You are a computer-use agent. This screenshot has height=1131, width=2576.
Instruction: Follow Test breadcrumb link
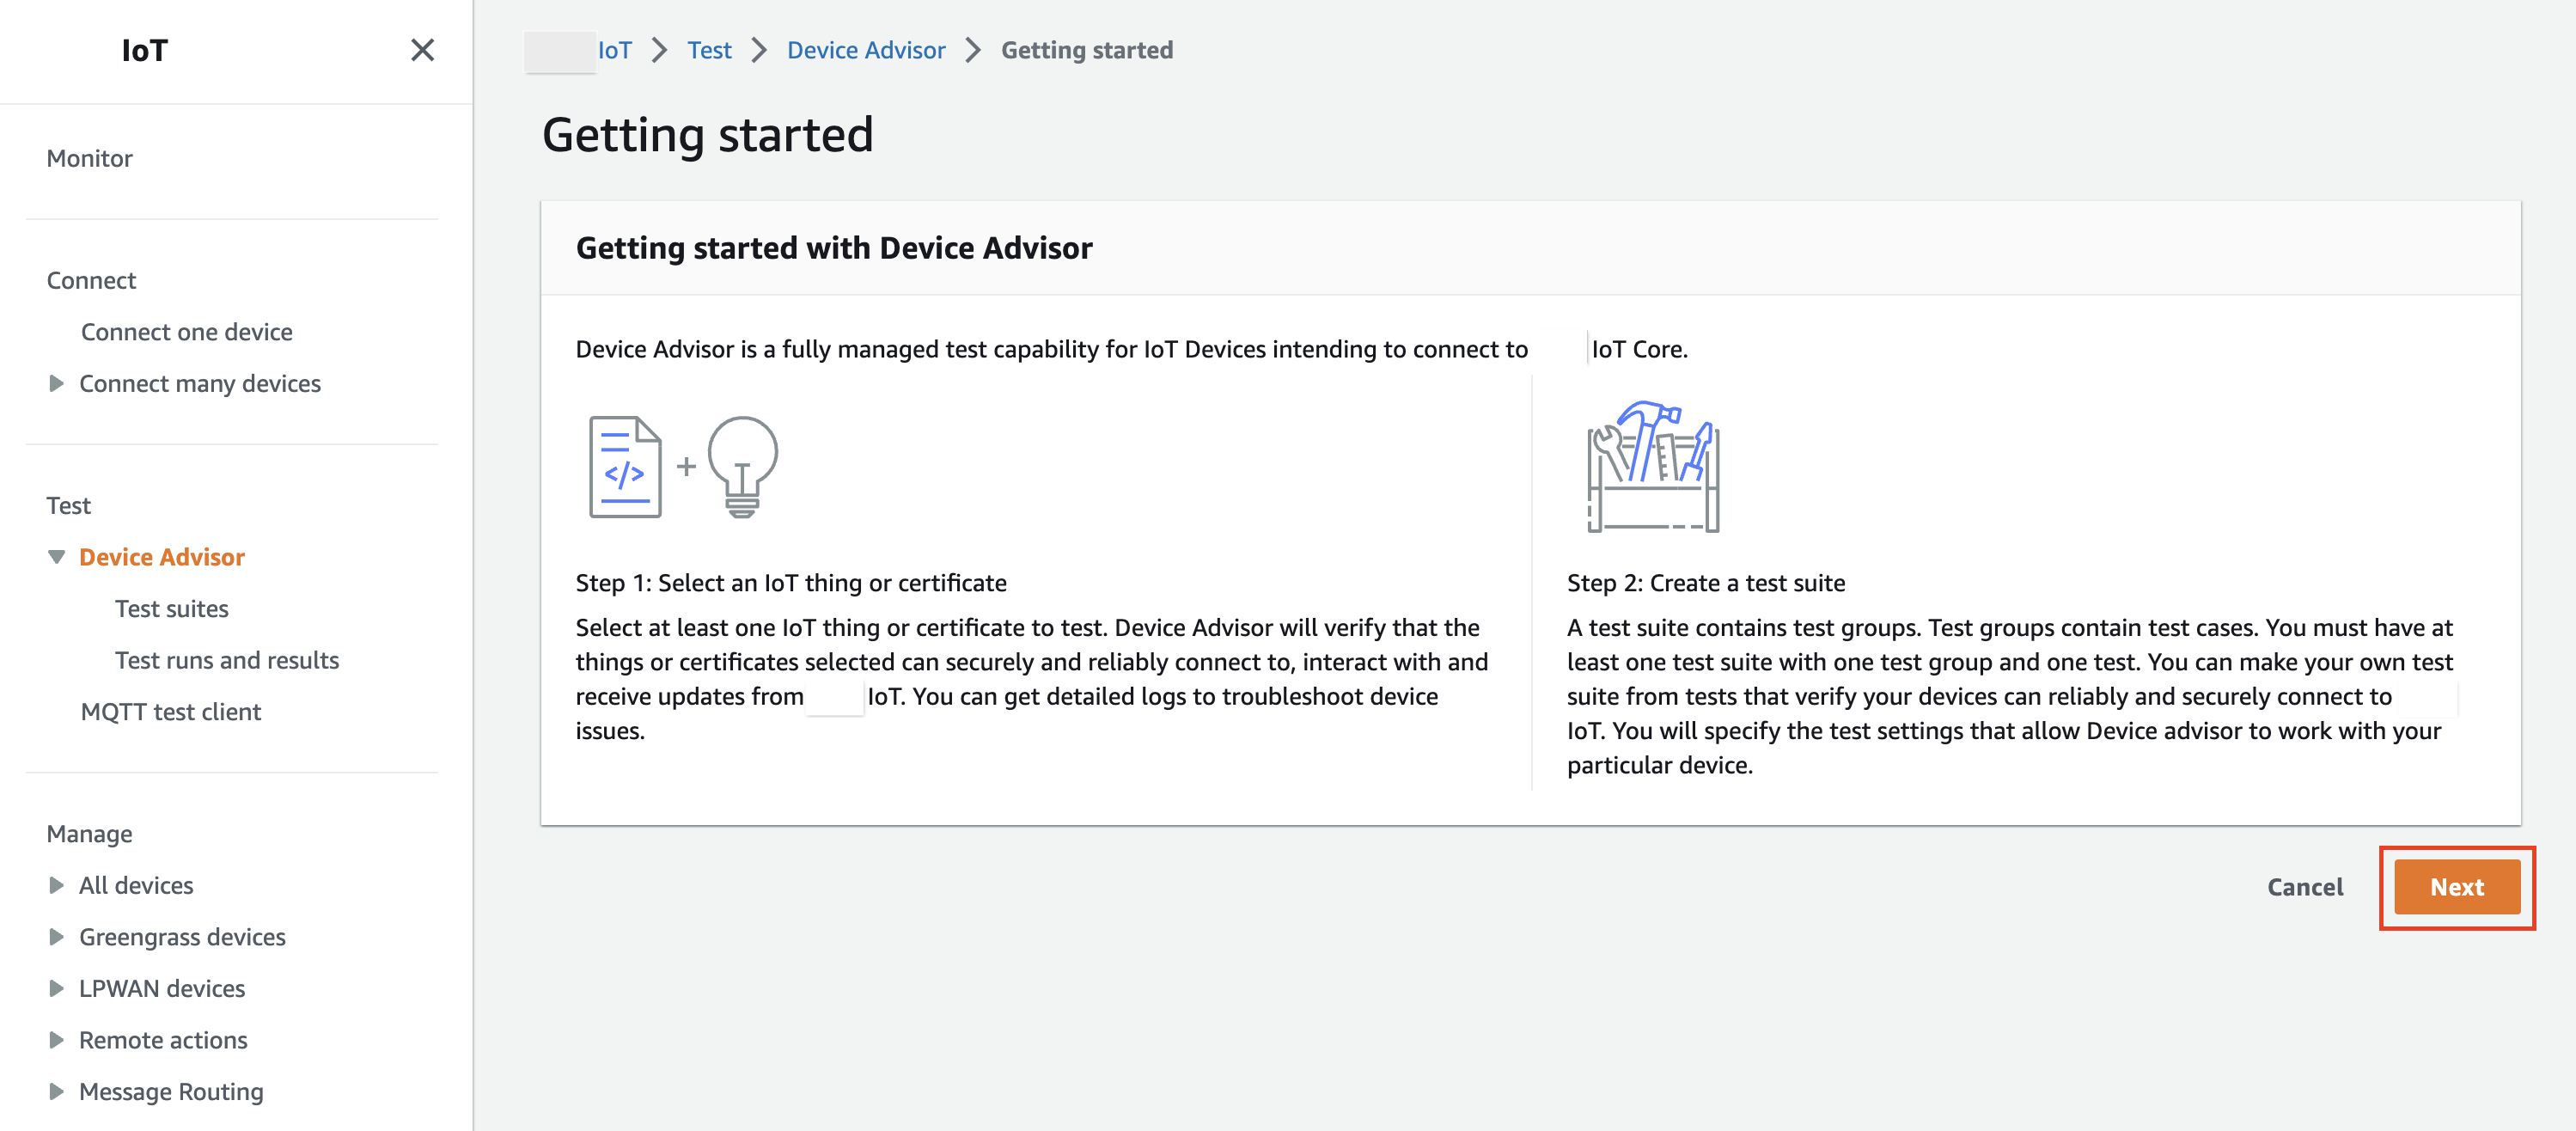709,50
